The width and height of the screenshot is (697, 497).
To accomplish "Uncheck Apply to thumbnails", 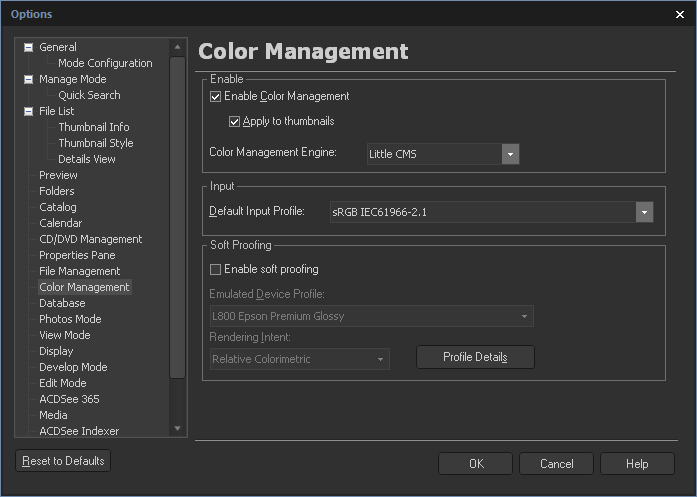I will pyautogui.click(x=235, y=122).
